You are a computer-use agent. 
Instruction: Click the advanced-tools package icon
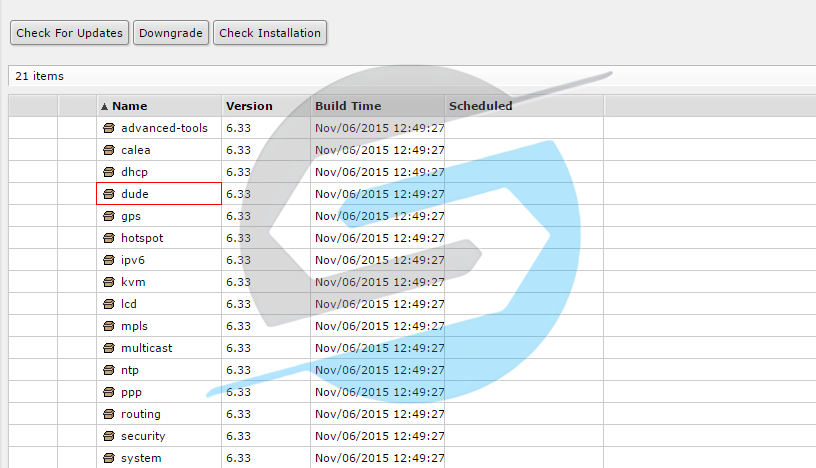pyautogui.click(x=109, y=128)
